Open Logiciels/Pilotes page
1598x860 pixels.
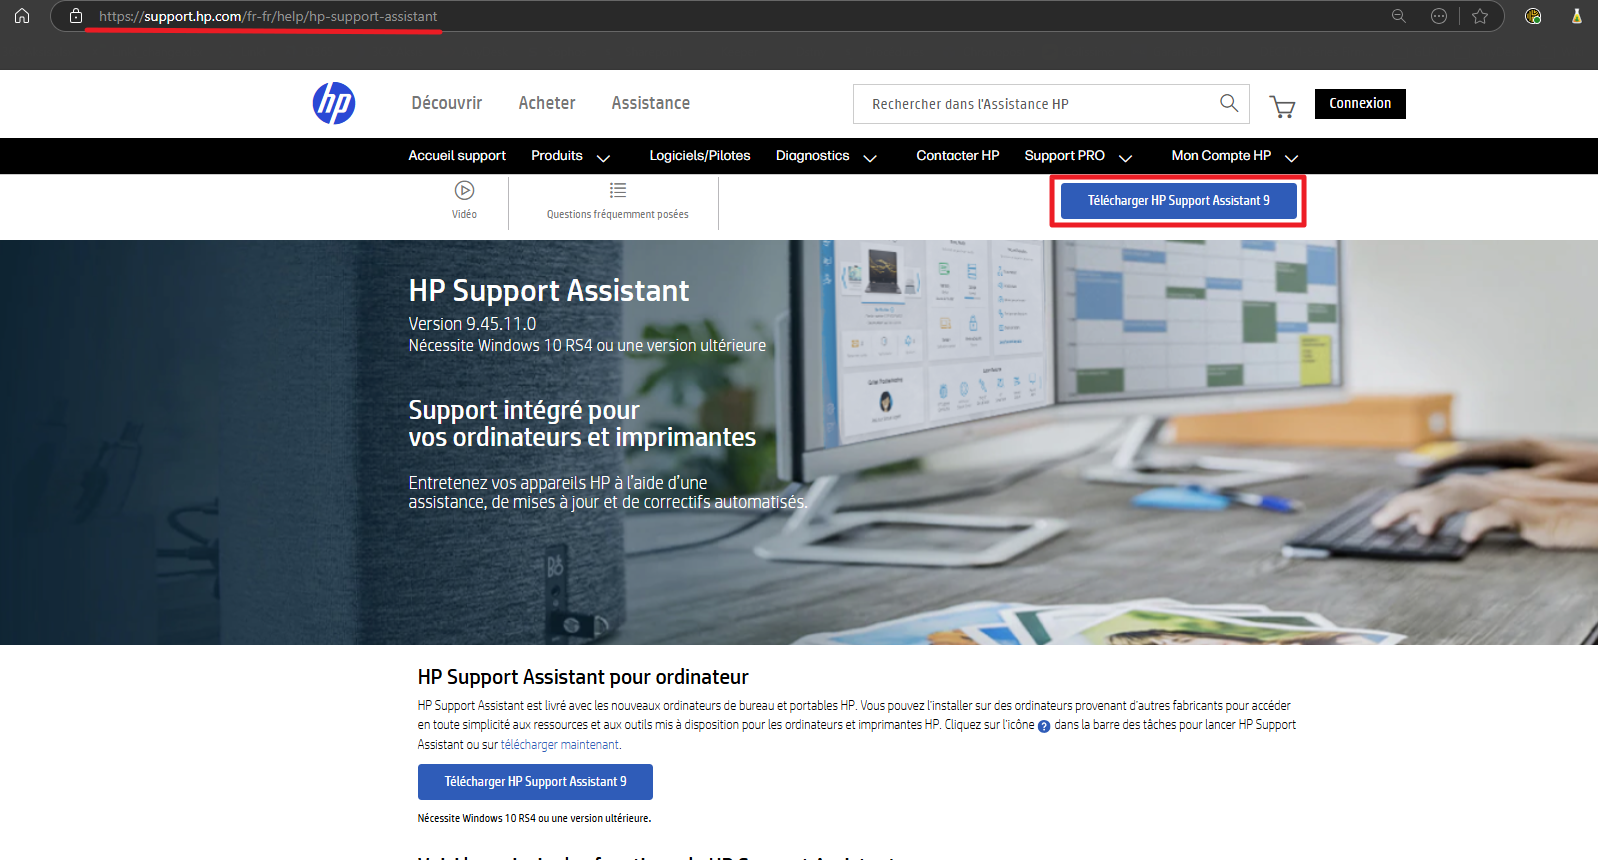(700, 156)
